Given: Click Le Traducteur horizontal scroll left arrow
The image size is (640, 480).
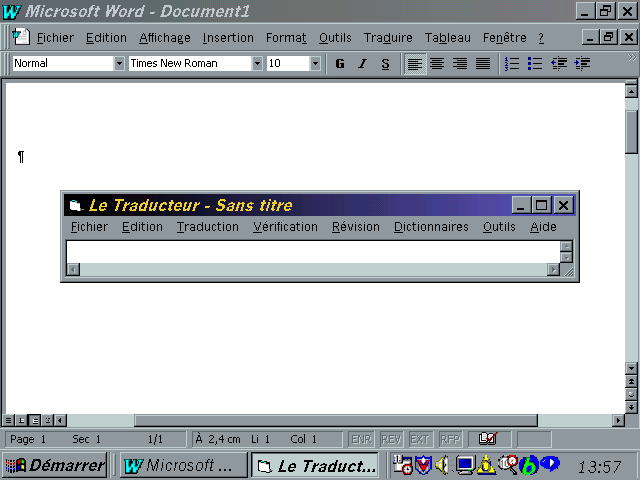Looking at the screenshot, I should point(73,269).
